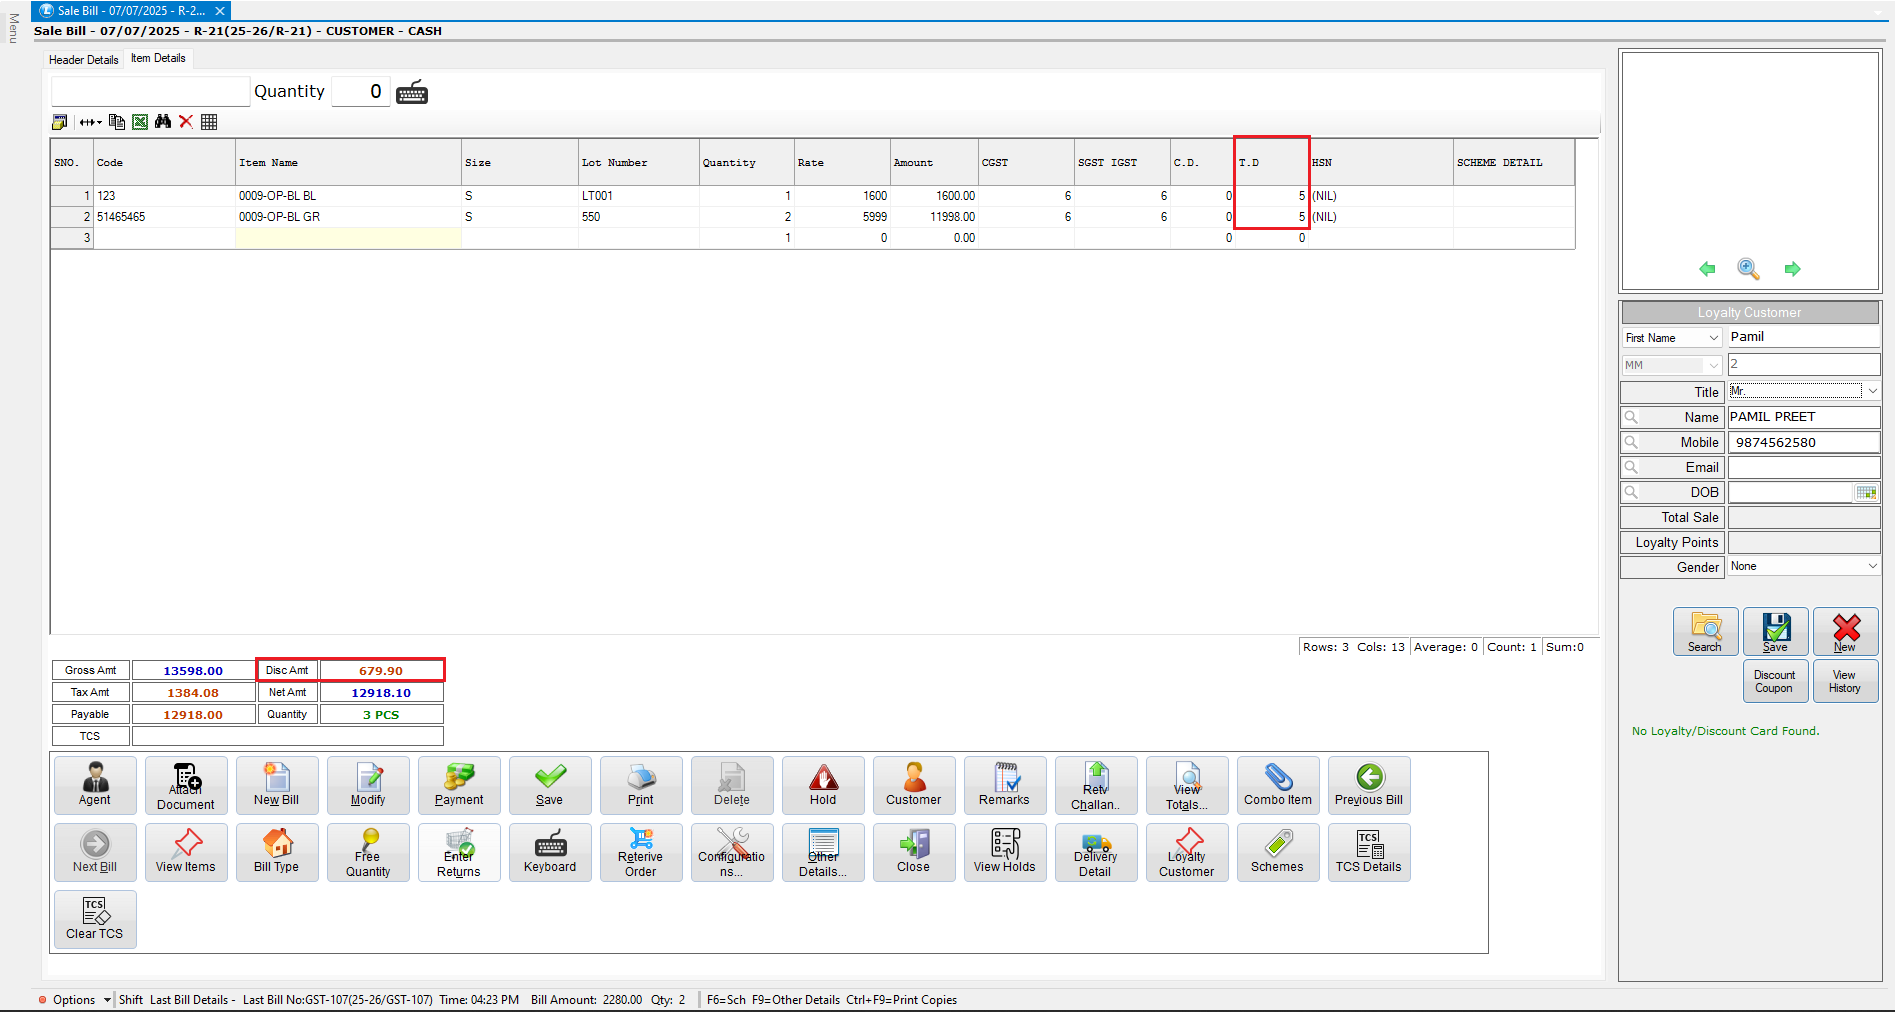
Task: Expand the Gender dropdown
Action: tap(1872, 566)
